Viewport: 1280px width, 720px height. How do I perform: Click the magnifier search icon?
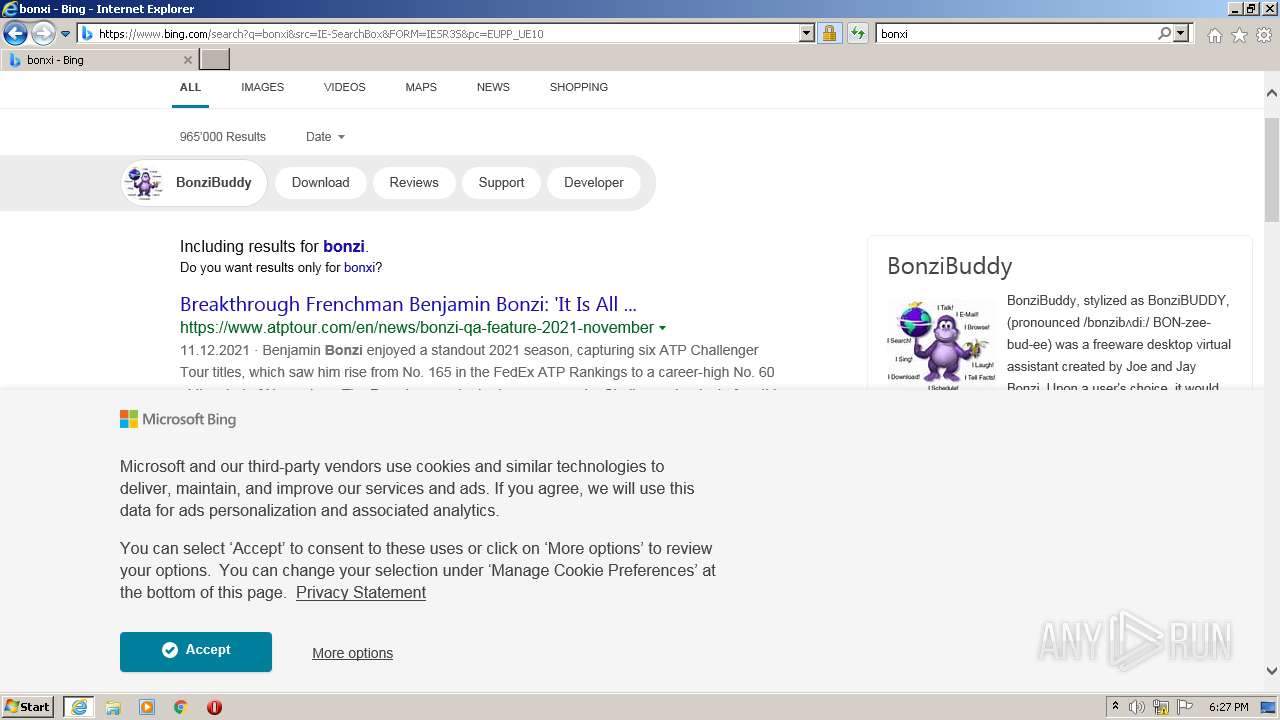pos(1164,33)
